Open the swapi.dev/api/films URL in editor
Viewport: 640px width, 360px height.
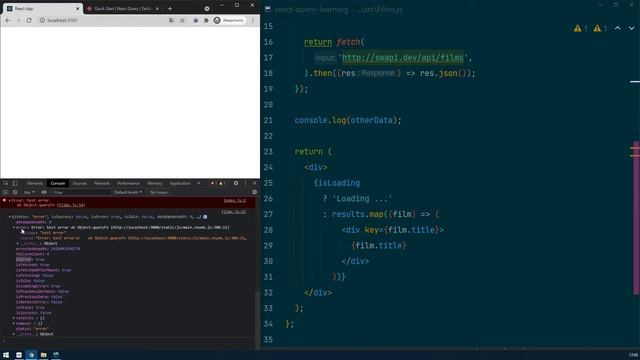(x=403, y=58)
